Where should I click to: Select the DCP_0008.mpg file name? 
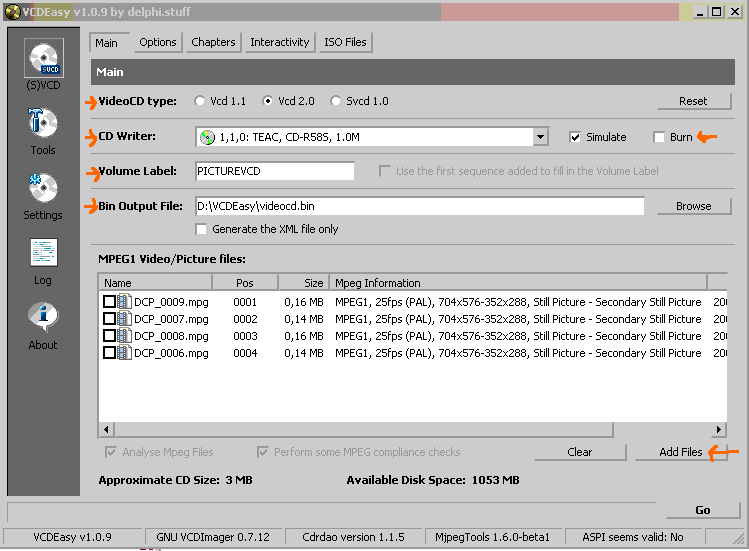pos(171,336)
